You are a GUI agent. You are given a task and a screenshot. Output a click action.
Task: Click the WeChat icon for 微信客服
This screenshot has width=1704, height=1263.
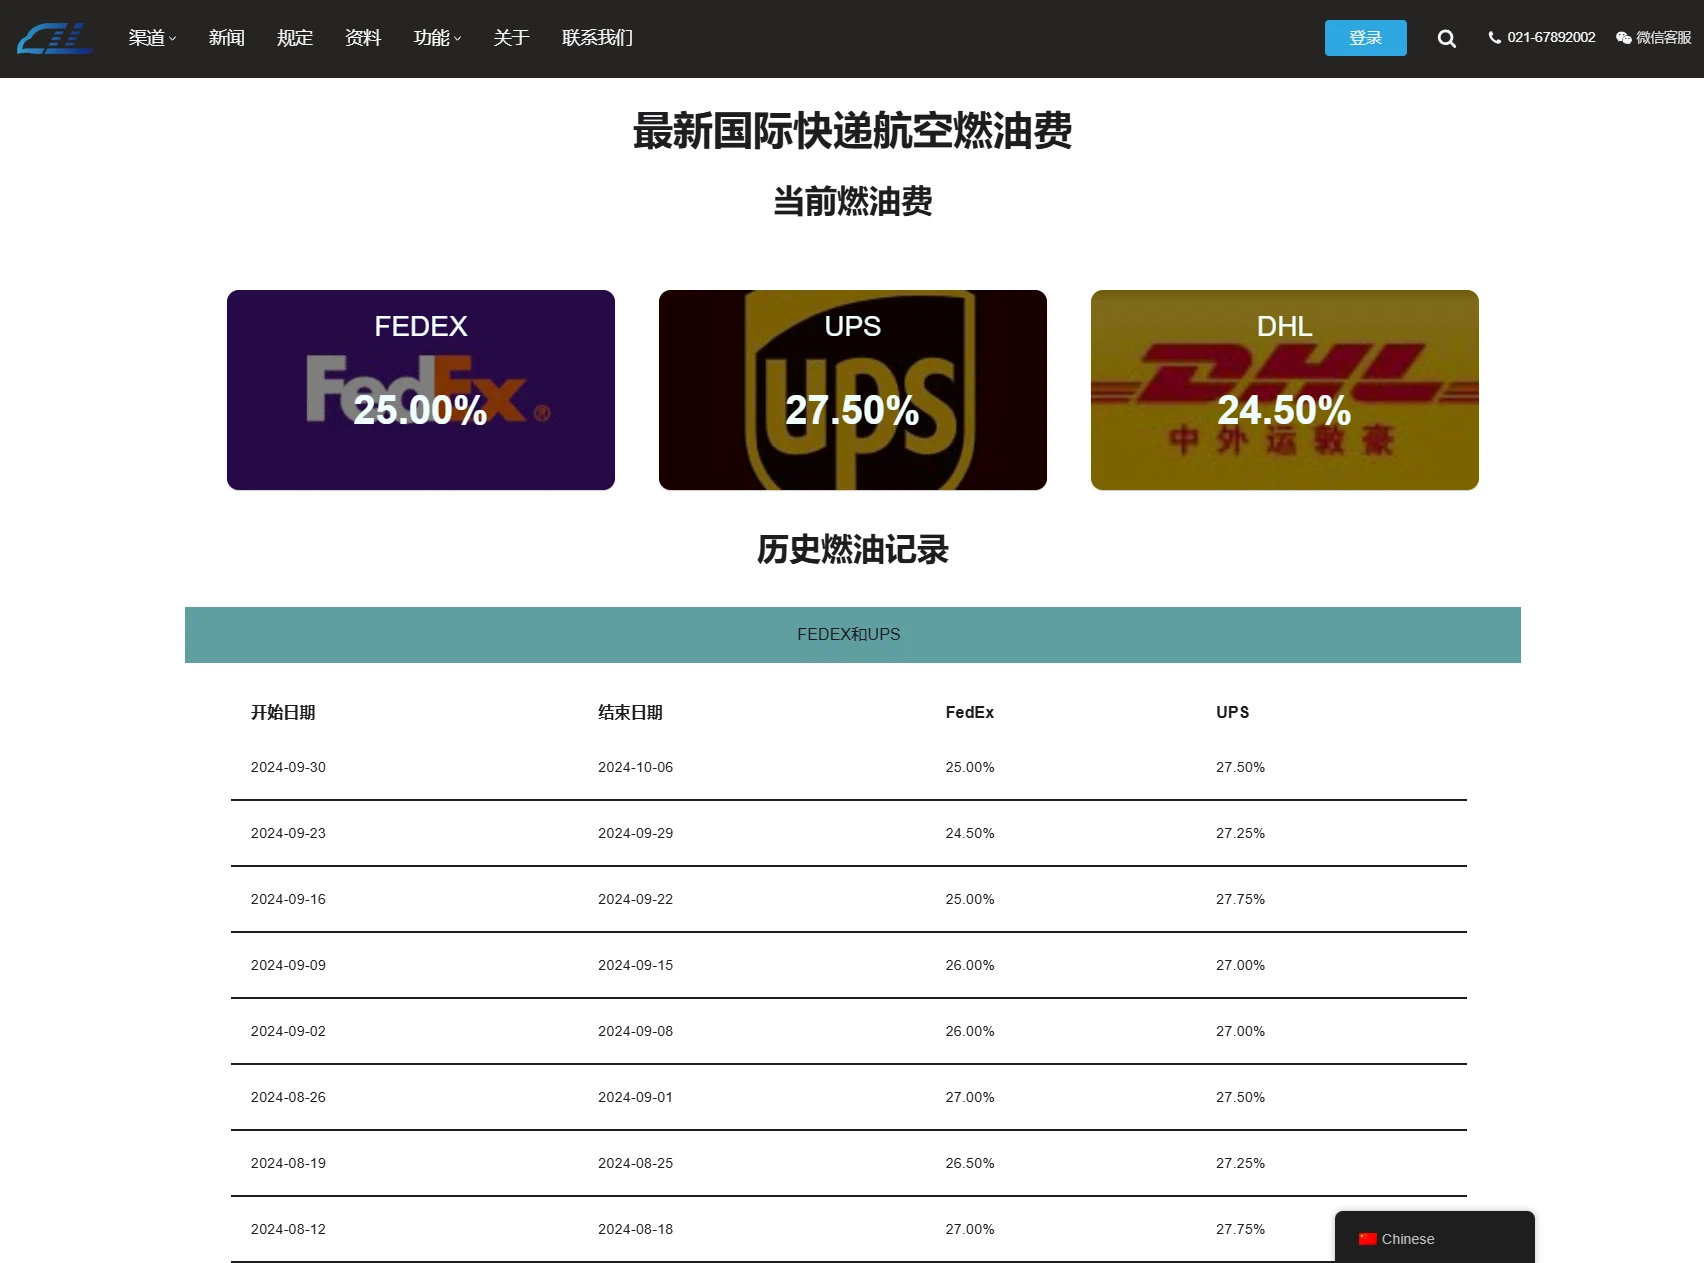click(x=1624, y=38)
